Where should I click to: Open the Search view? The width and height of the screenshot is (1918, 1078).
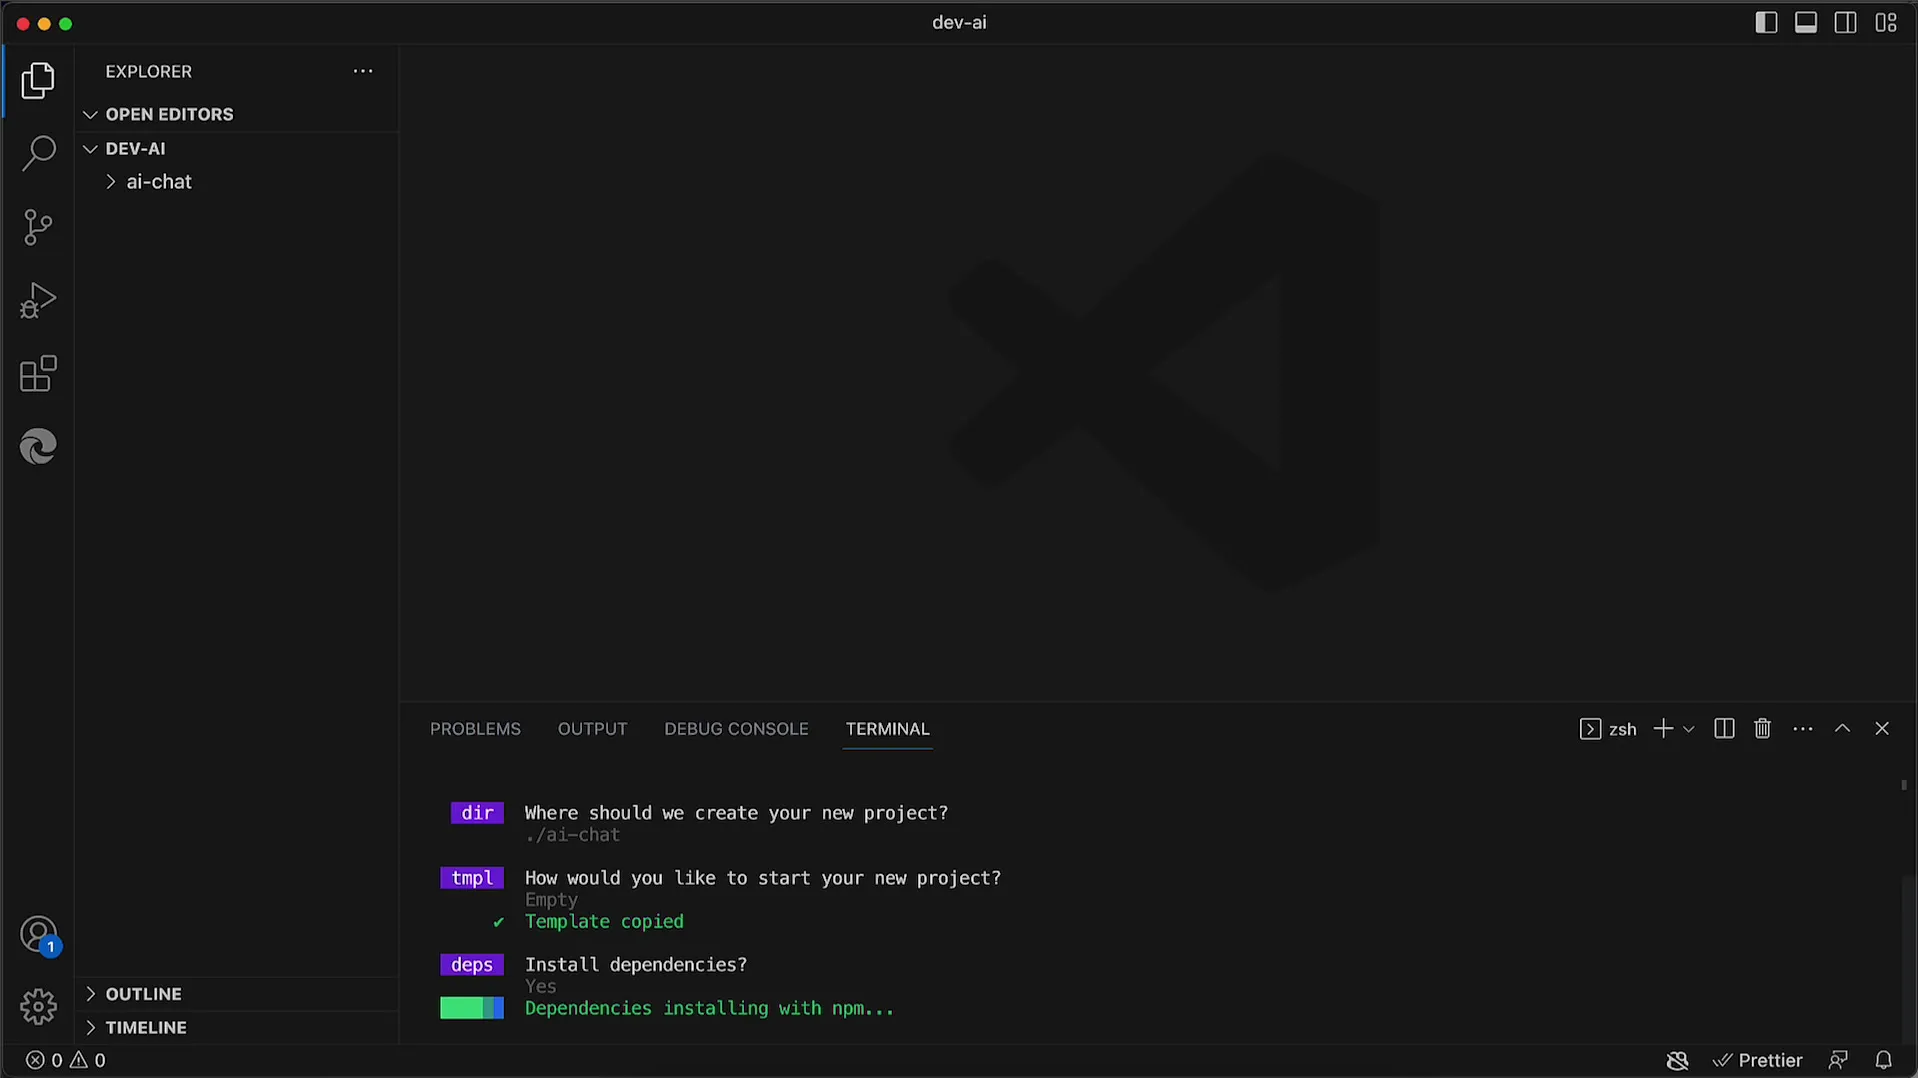coord(38,154)
